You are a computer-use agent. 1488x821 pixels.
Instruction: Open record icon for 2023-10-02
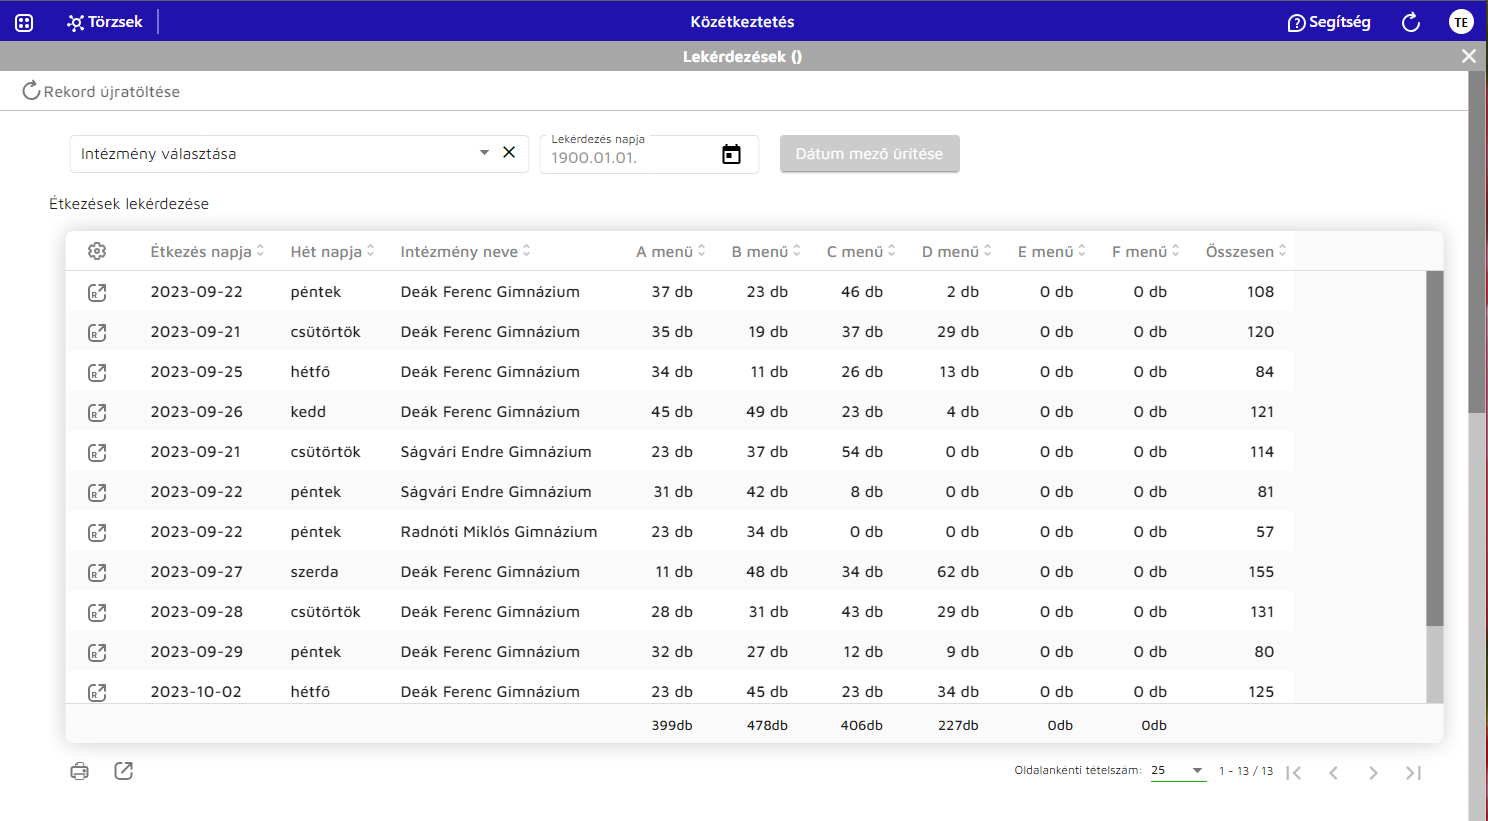pyautogui.click(x=97, y=692)
